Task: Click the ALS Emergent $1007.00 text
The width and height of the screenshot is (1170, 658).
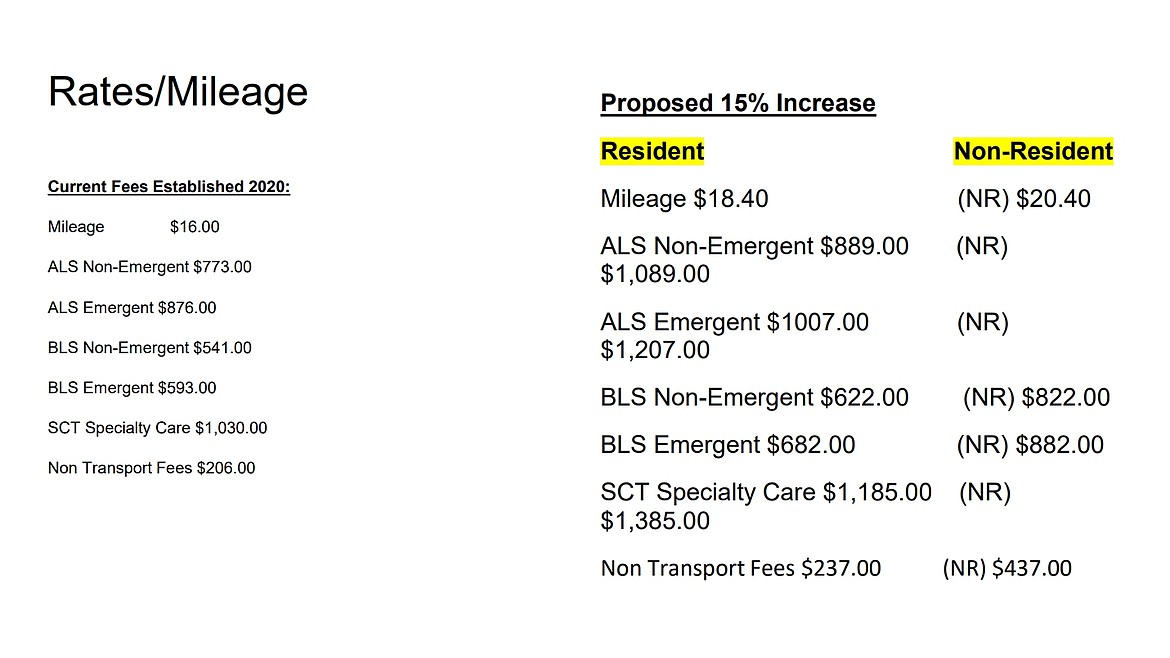Action: coord(734,322)
